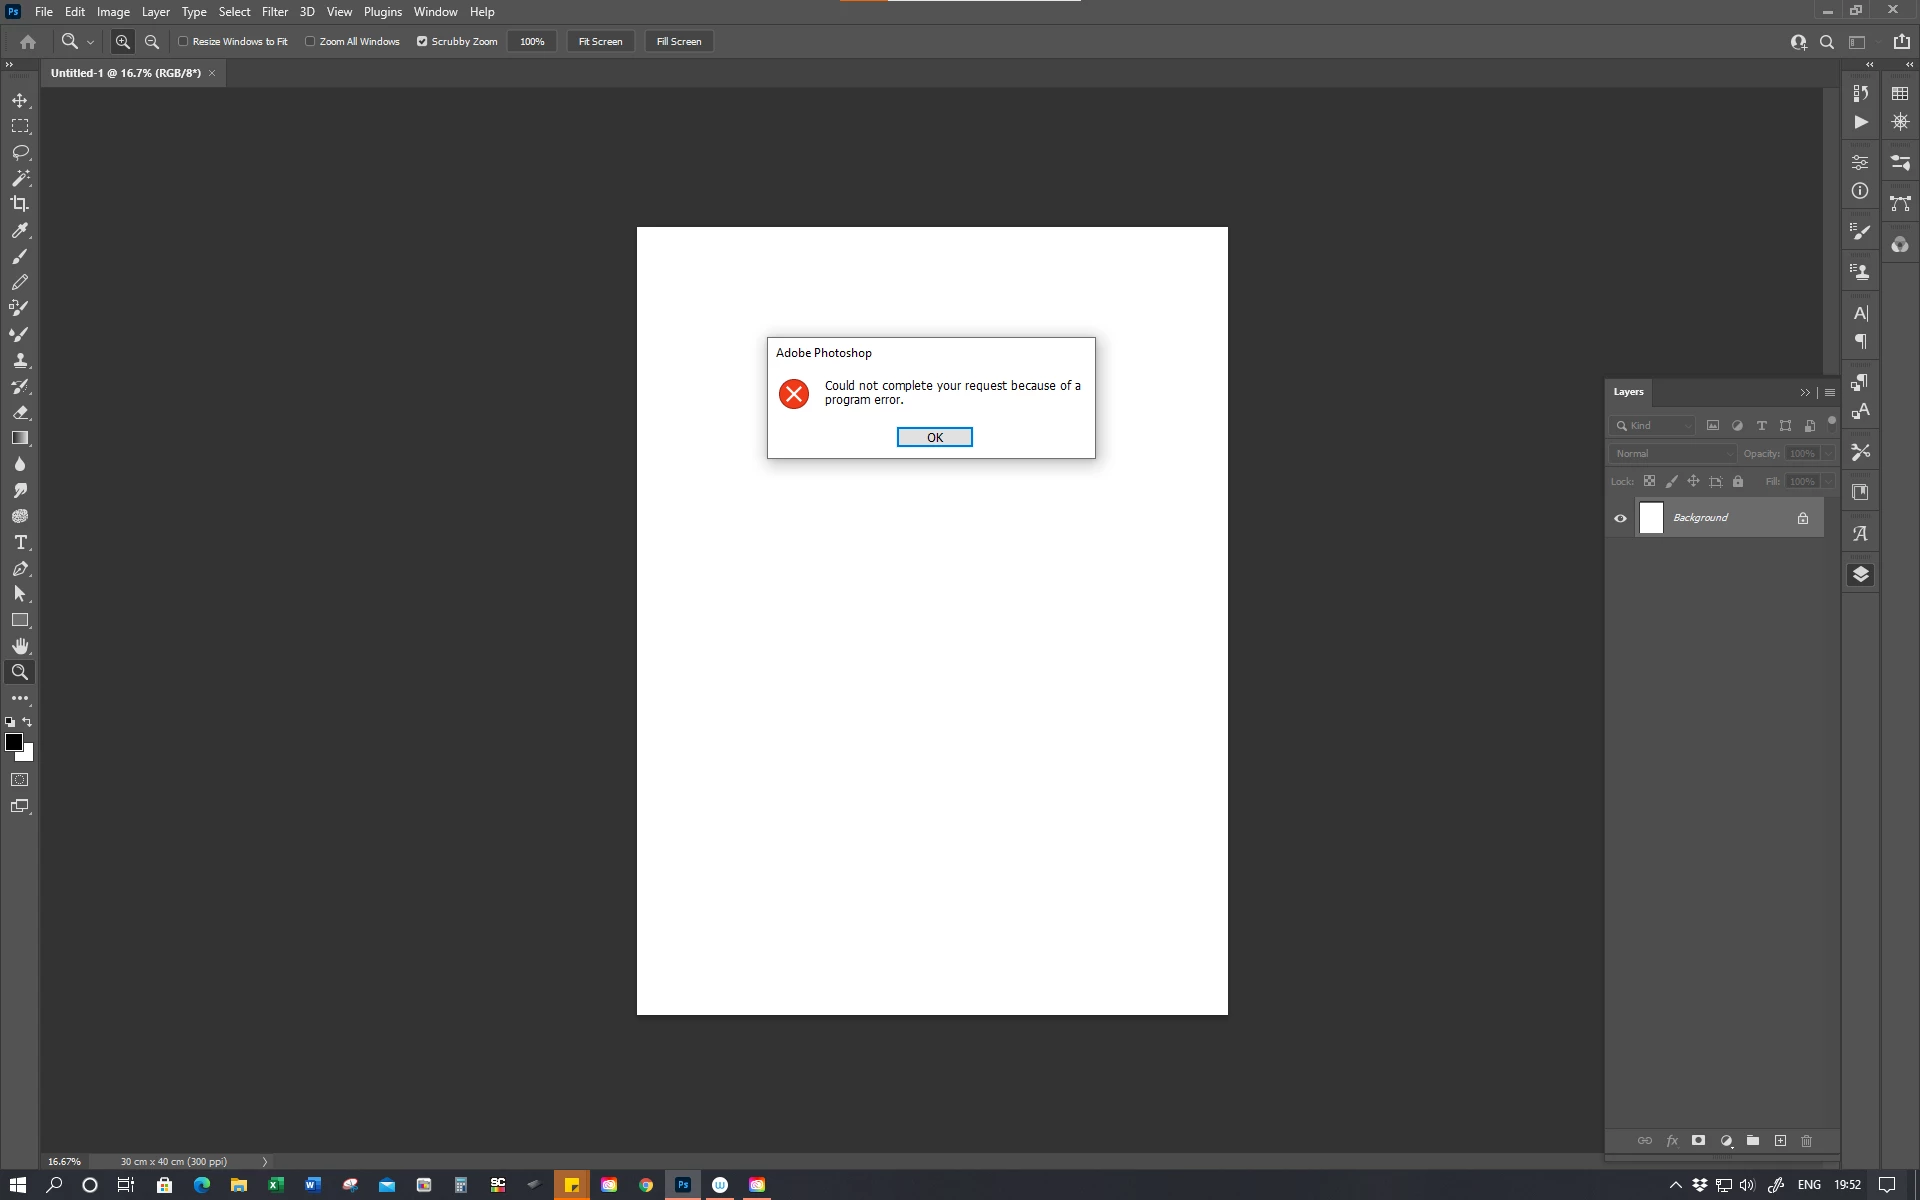This screenshot has width=1920, height=1200.
Task: Disable the Scrubby Zoom checkbox
Action: click(422, 42)
